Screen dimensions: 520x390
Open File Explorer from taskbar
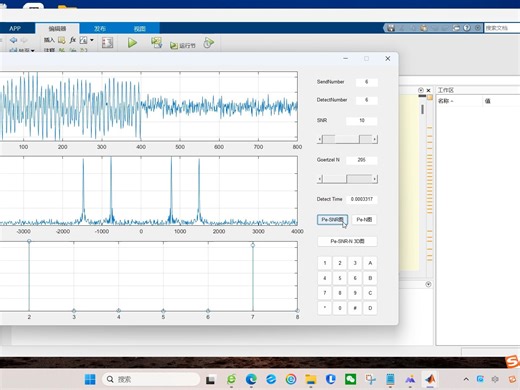311,379
